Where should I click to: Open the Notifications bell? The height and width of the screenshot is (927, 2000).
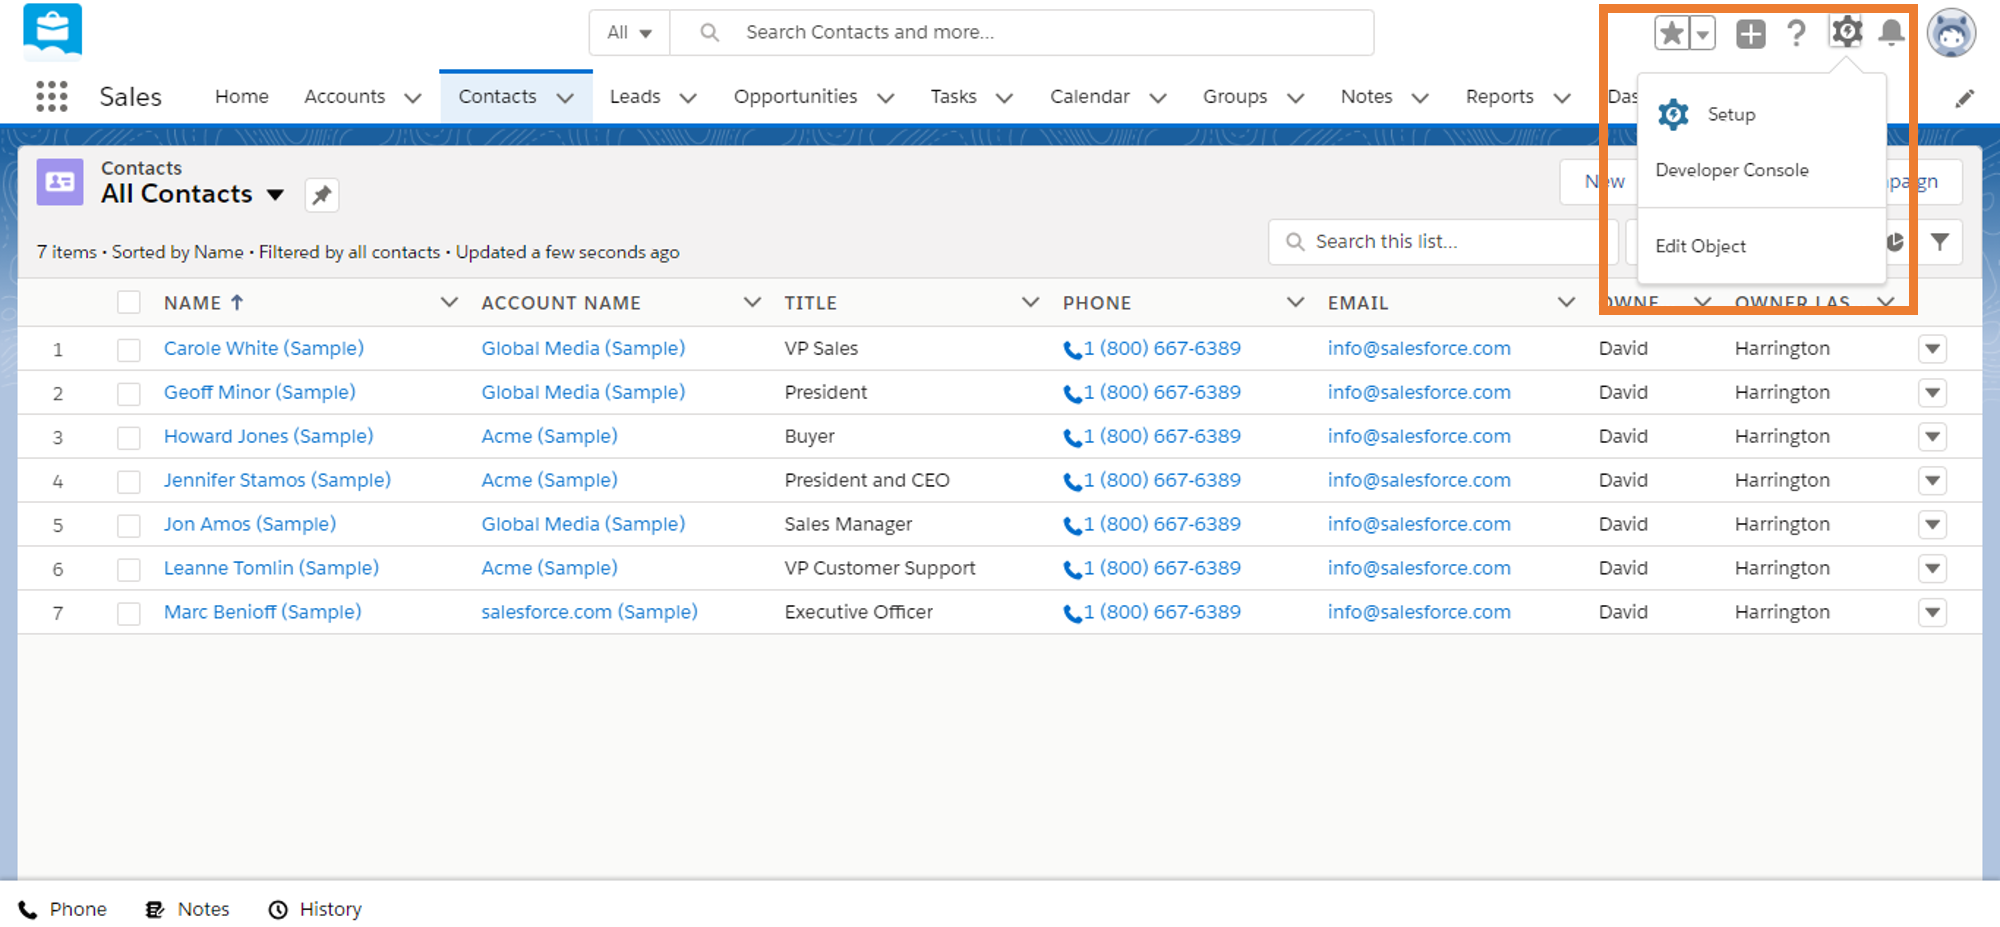[x=1891, y=32]
